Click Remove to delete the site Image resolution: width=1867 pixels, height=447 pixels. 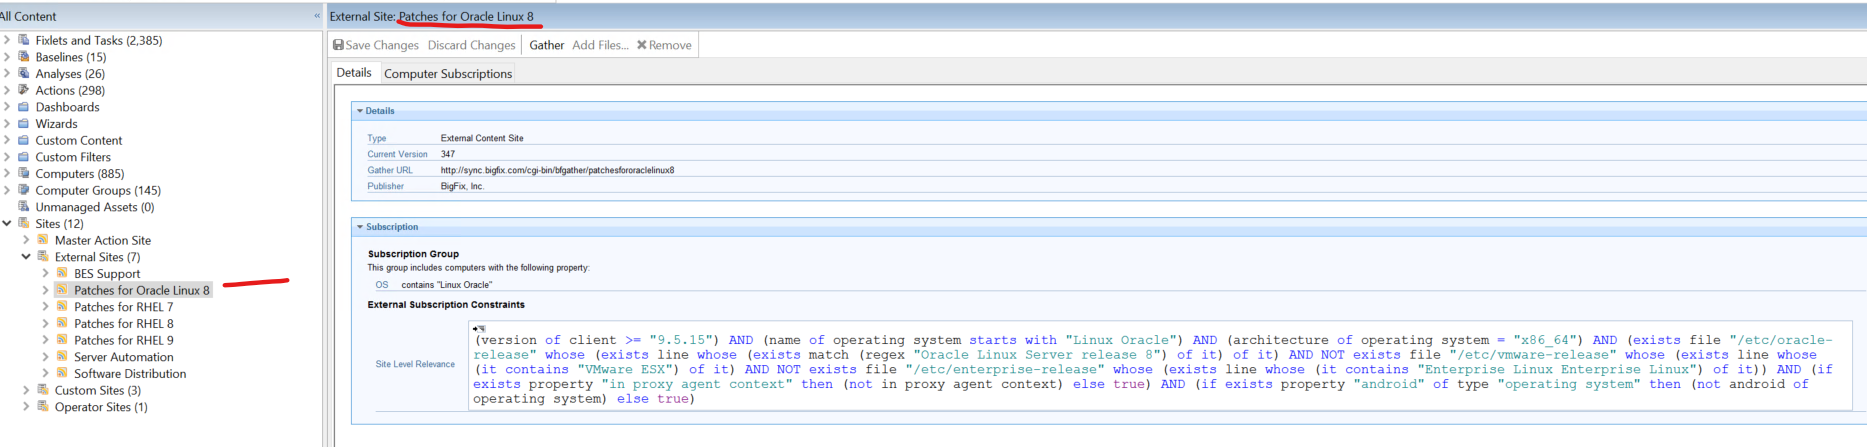click(x=664, y=45)
